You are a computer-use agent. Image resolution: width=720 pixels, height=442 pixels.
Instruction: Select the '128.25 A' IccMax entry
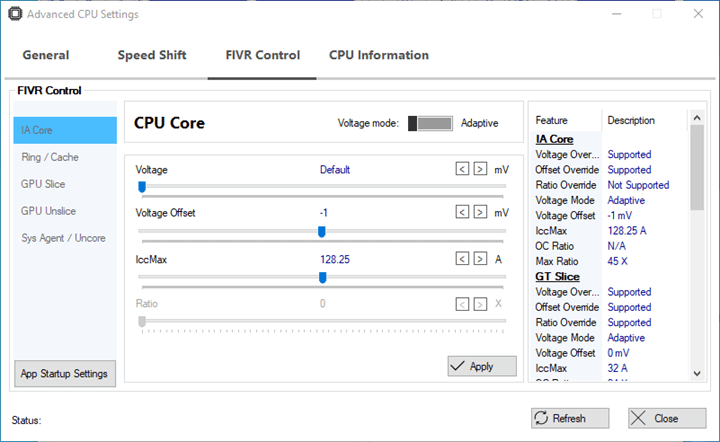(627, 231)
